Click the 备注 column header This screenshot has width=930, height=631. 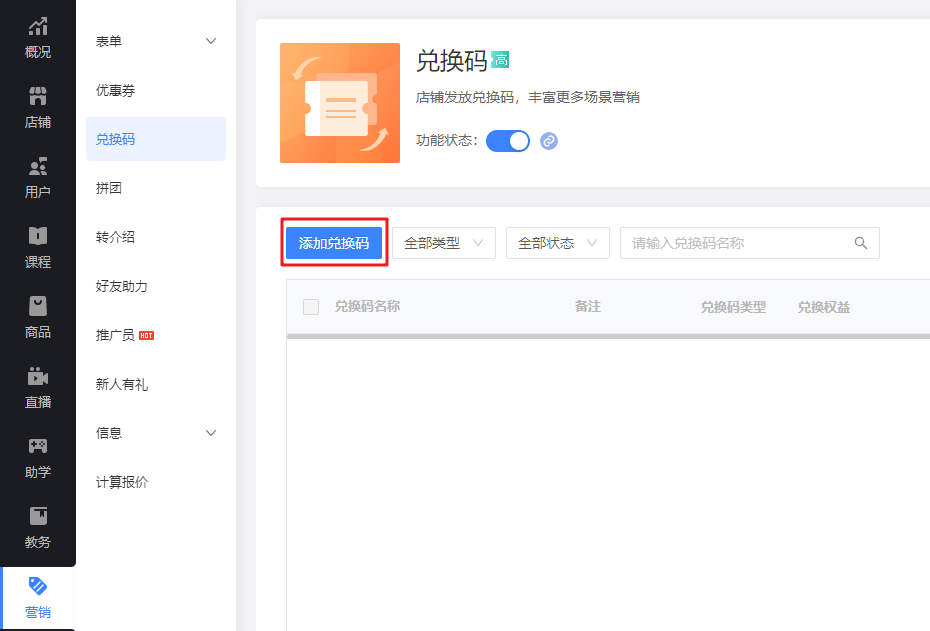point(588,307)
